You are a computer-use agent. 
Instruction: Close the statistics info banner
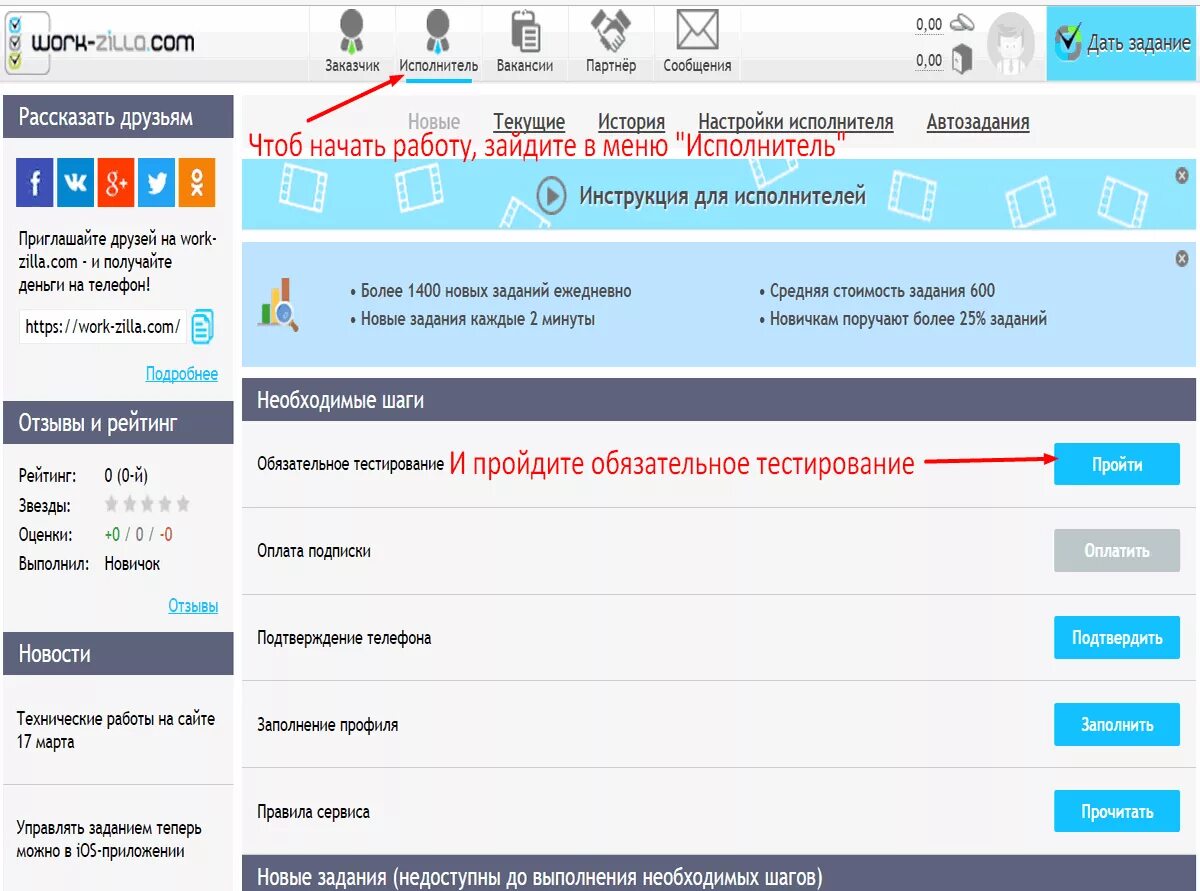point(1182,259)
